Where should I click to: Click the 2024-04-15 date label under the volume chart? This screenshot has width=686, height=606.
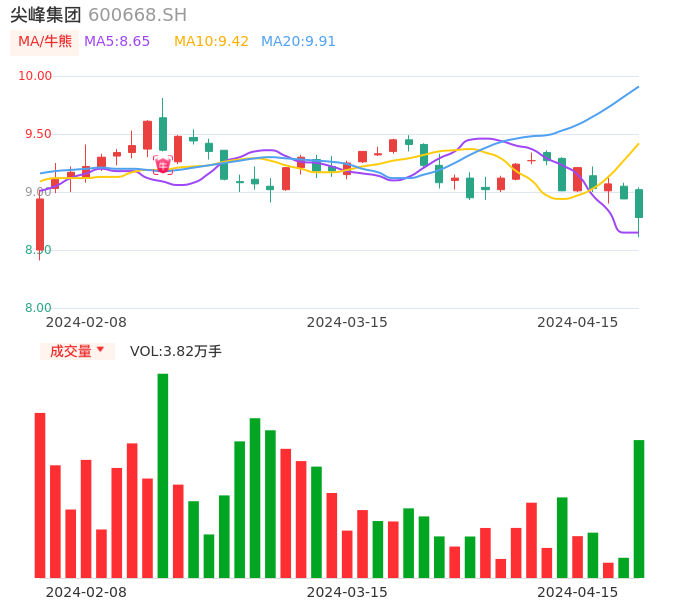(578, 591)
